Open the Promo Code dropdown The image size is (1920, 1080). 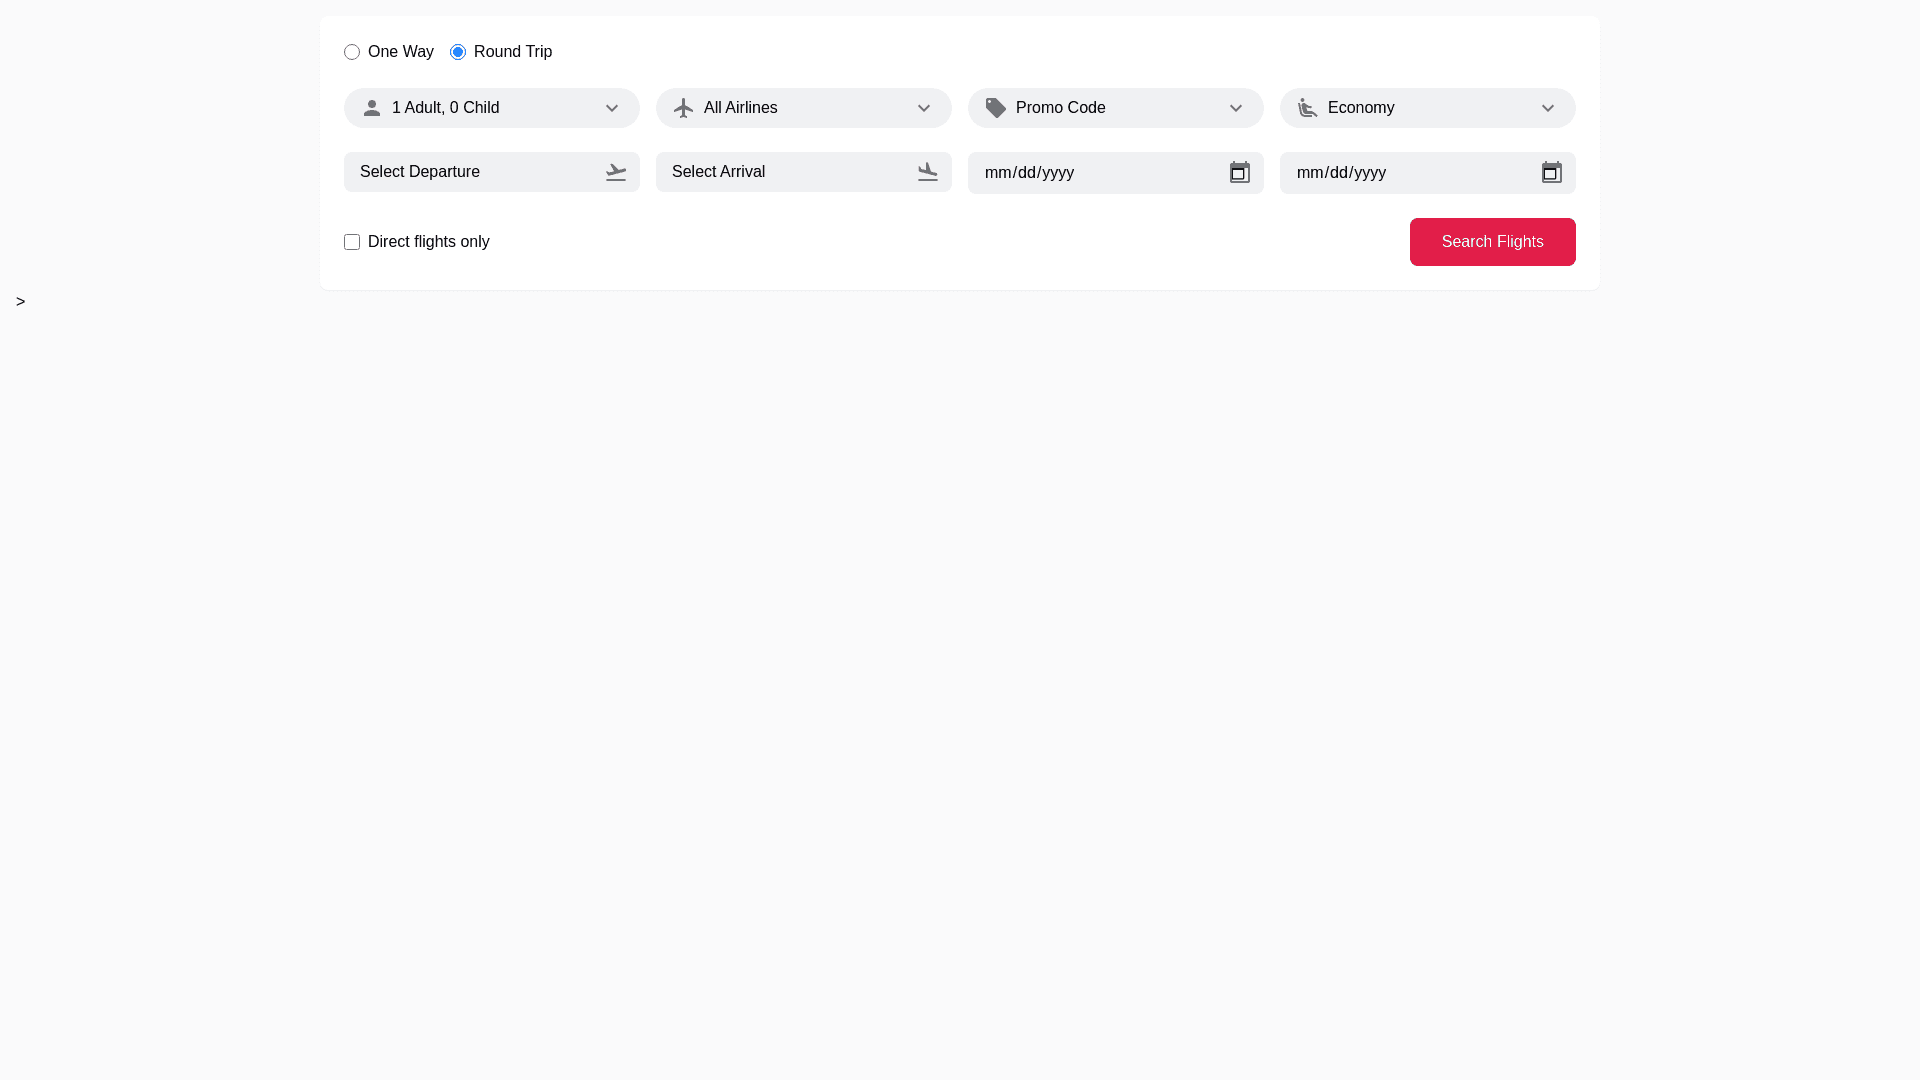click(1236, 108)
